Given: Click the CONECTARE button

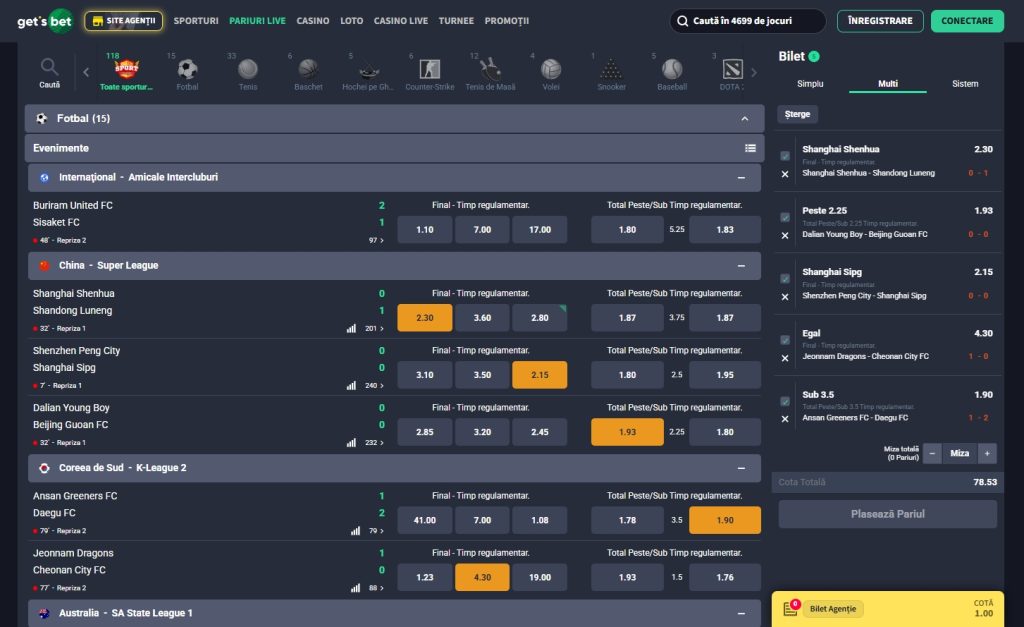Looking at the screenshot, I should click(x=967, y=21).
